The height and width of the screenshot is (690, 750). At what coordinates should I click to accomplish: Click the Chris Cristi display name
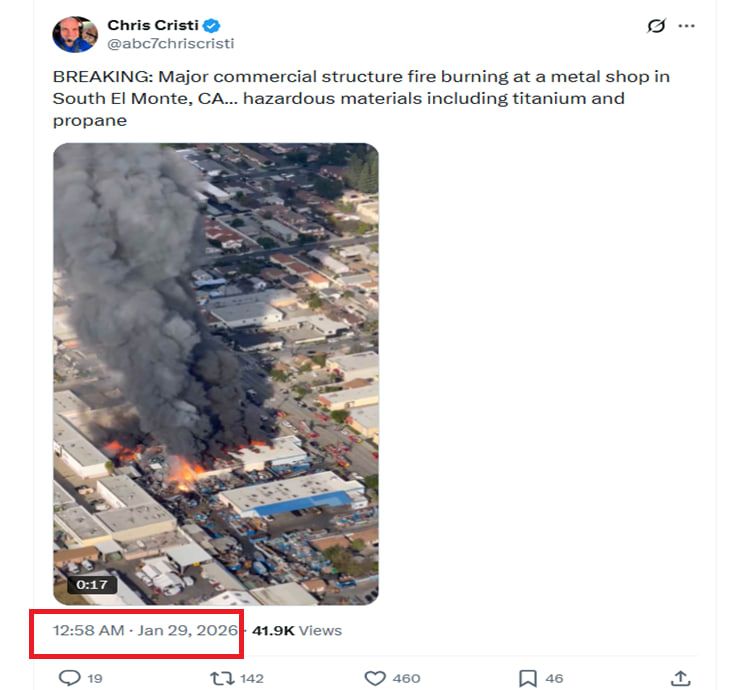tap(153, 26)
